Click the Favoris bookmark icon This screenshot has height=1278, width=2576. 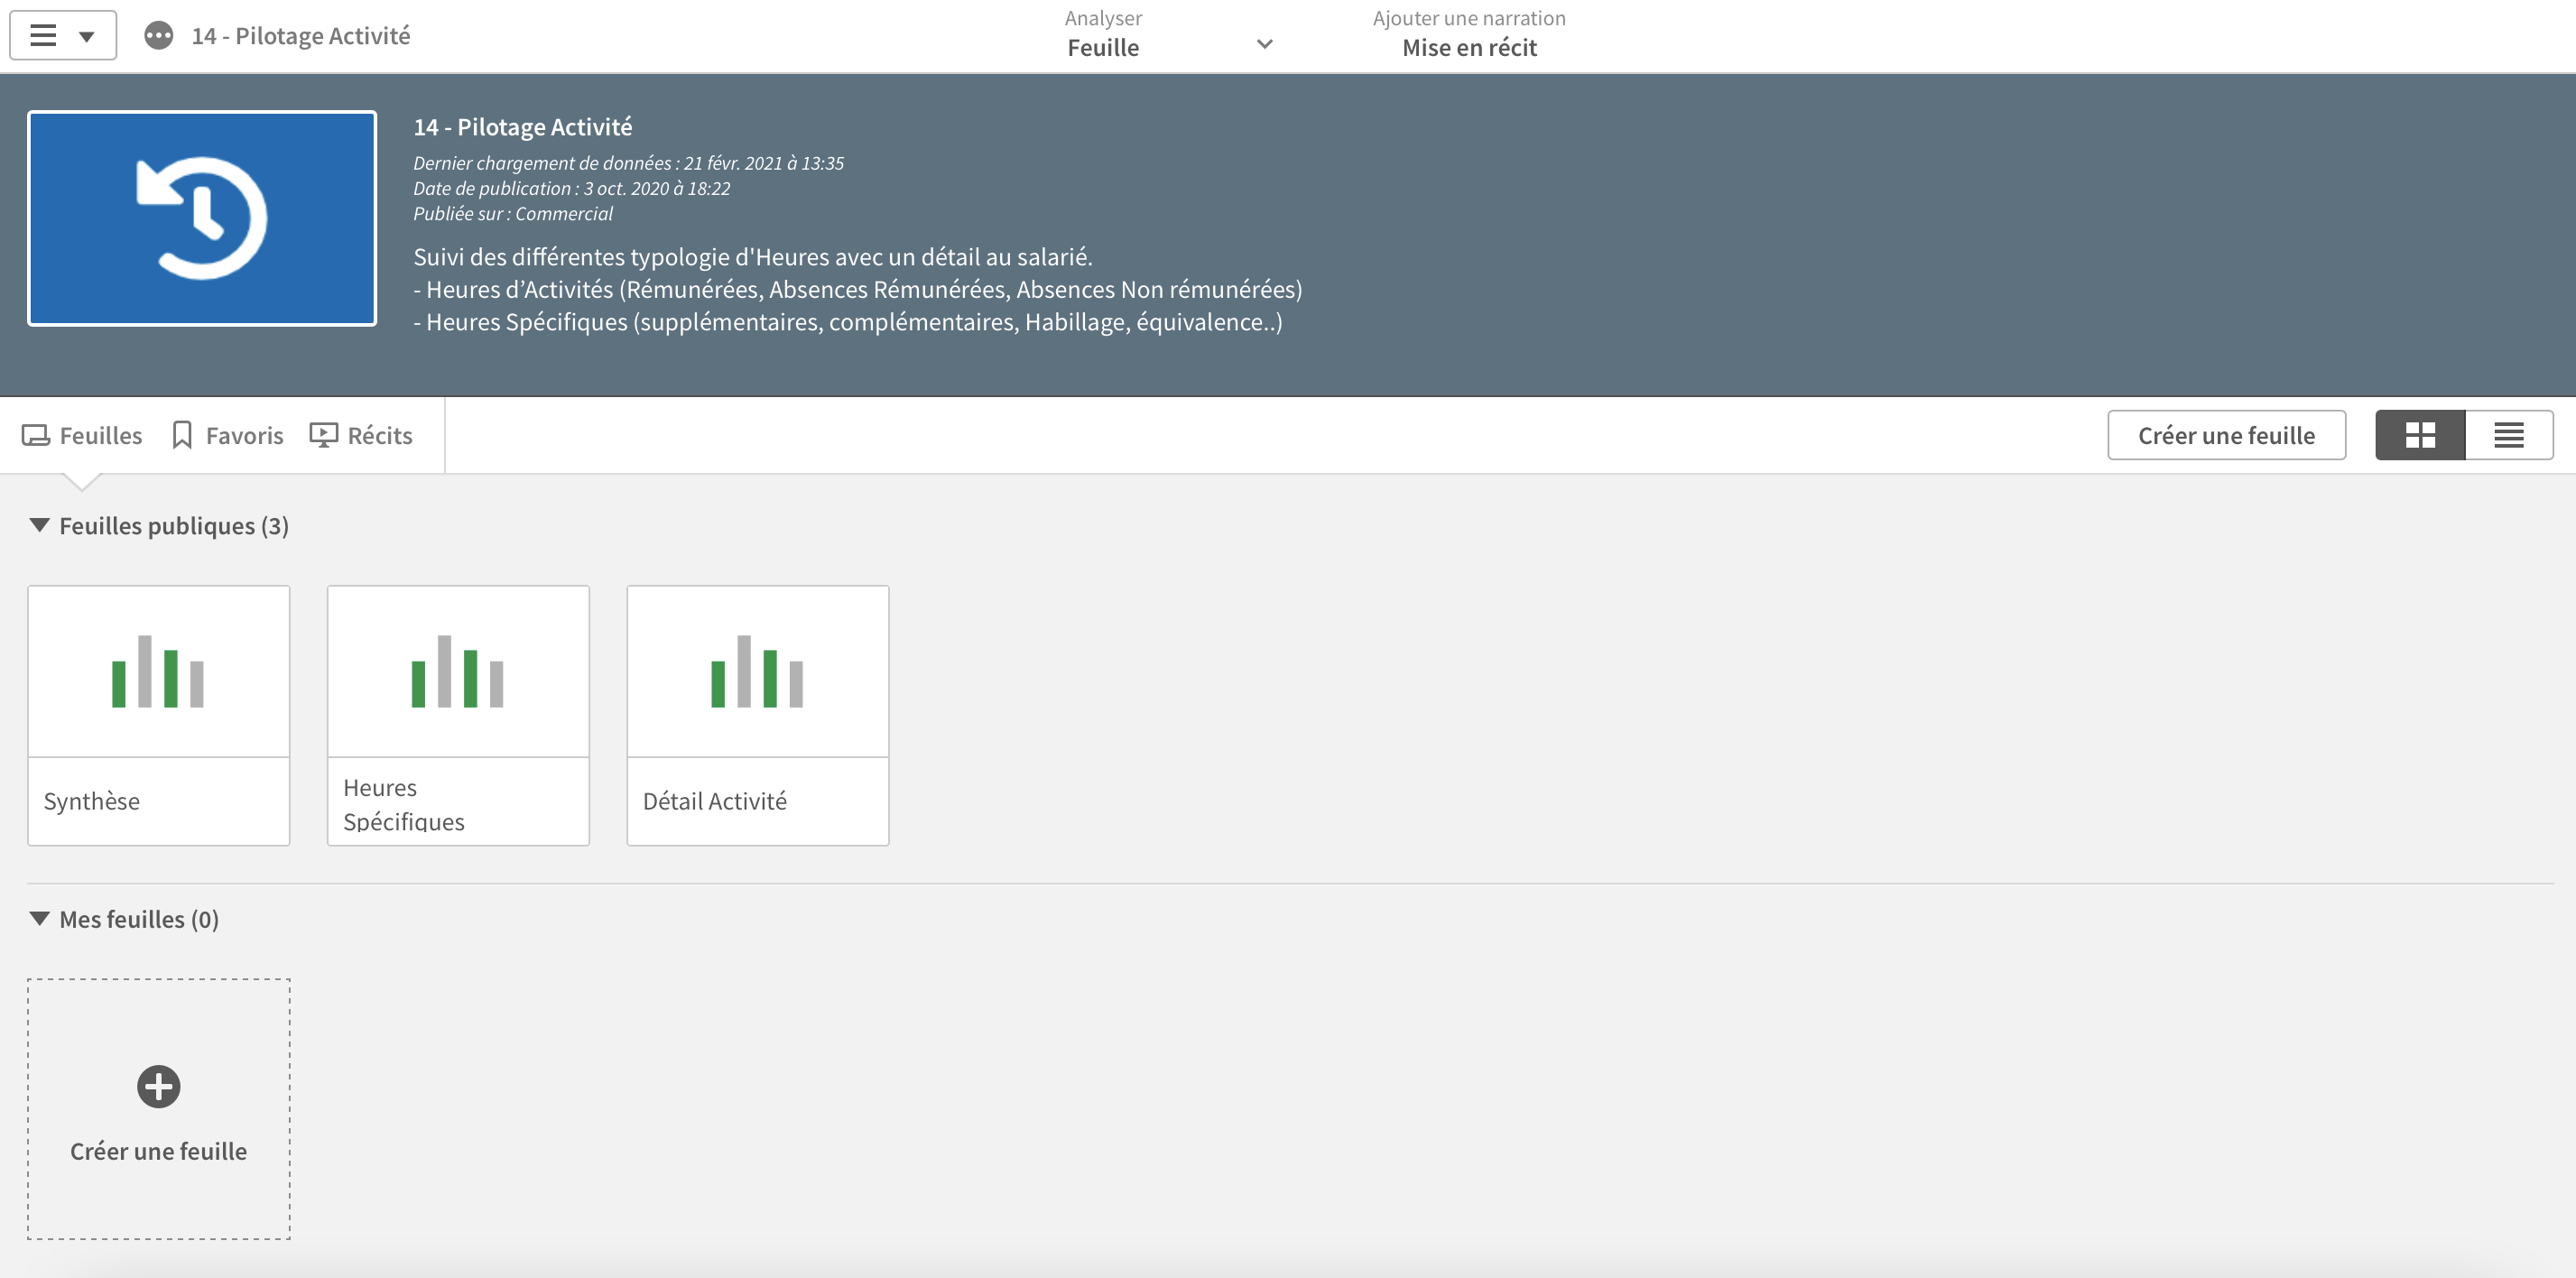point(182,435)
